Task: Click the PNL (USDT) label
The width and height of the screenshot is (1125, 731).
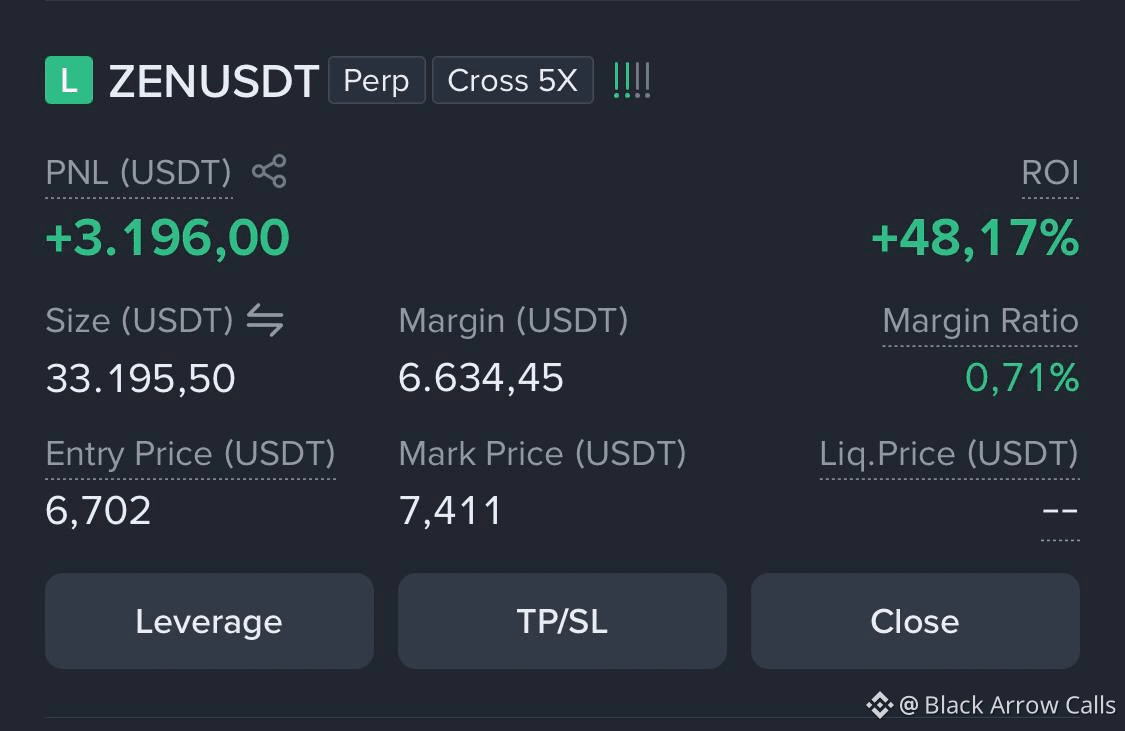Action: point(138,173)
